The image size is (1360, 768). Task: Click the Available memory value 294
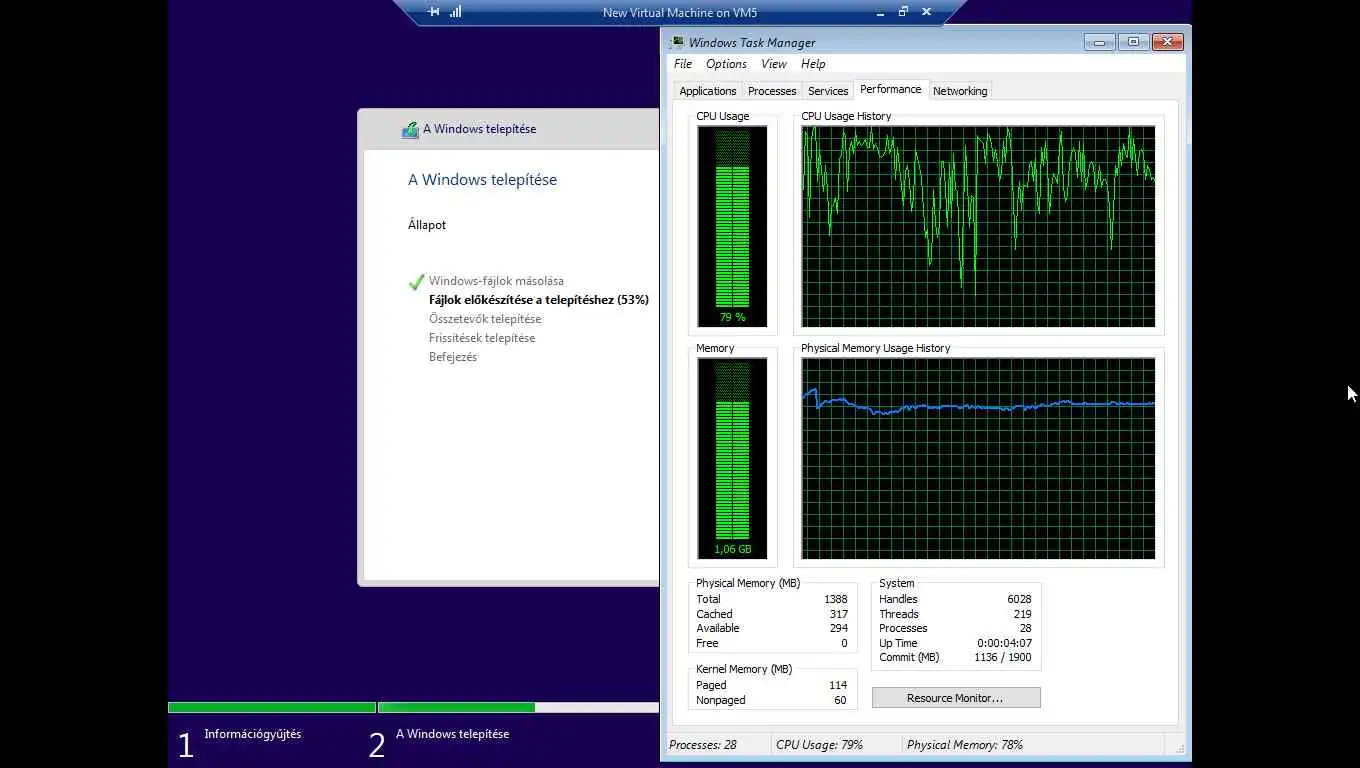click(838, 628)
